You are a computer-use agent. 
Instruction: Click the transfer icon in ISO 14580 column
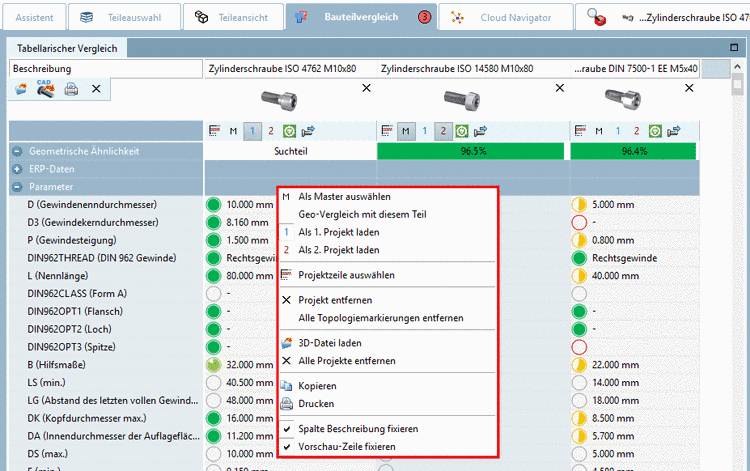[481, 131]
